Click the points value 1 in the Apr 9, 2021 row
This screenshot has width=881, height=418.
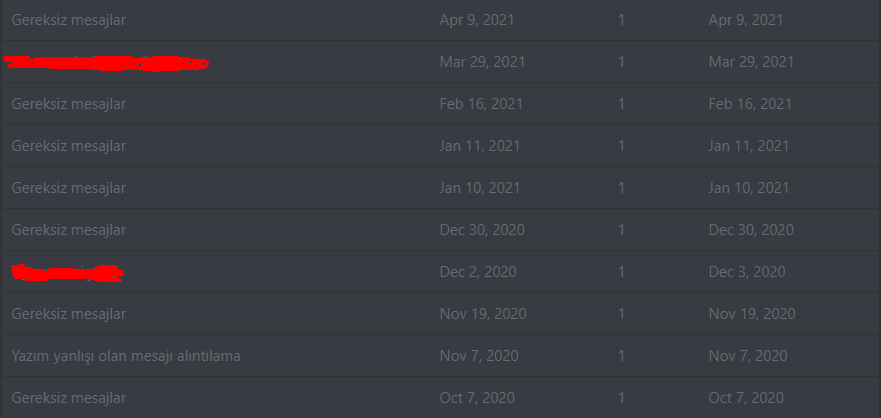tap(622, 20)
